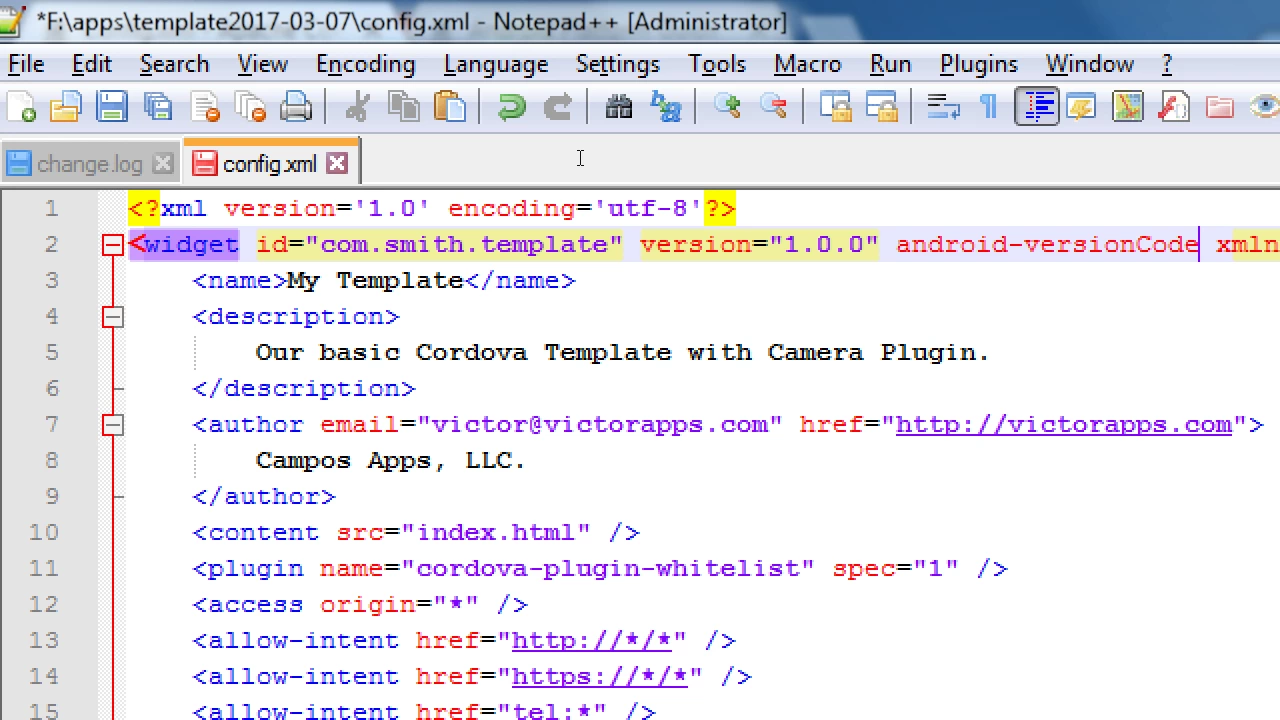Click line number 12 in the margin
The width and height of the screenshot is (1280, 720).
[44, 605]
